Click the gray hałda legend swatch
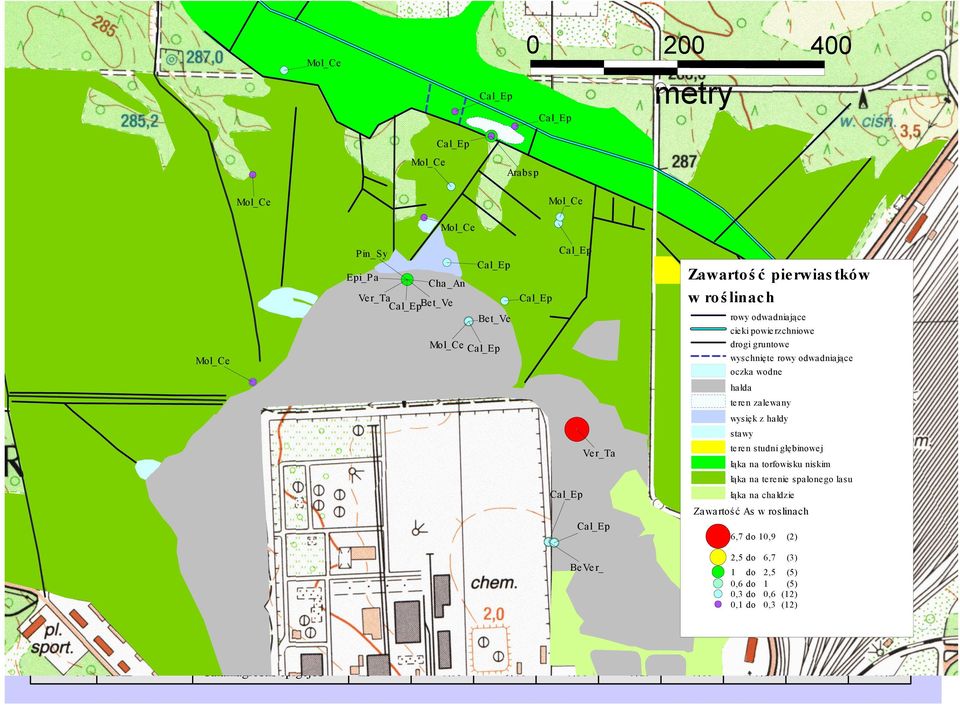This screenshot has width=960, height=705. (x=708, y=387)
